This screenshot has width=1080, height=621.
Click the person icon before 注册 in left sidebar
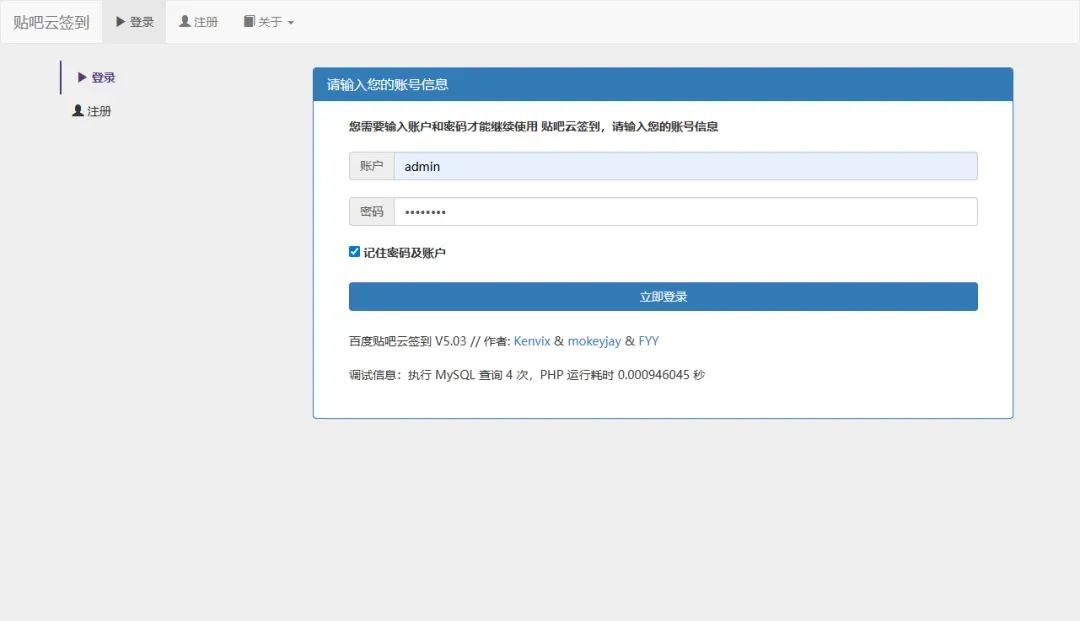tap(78, 111)
